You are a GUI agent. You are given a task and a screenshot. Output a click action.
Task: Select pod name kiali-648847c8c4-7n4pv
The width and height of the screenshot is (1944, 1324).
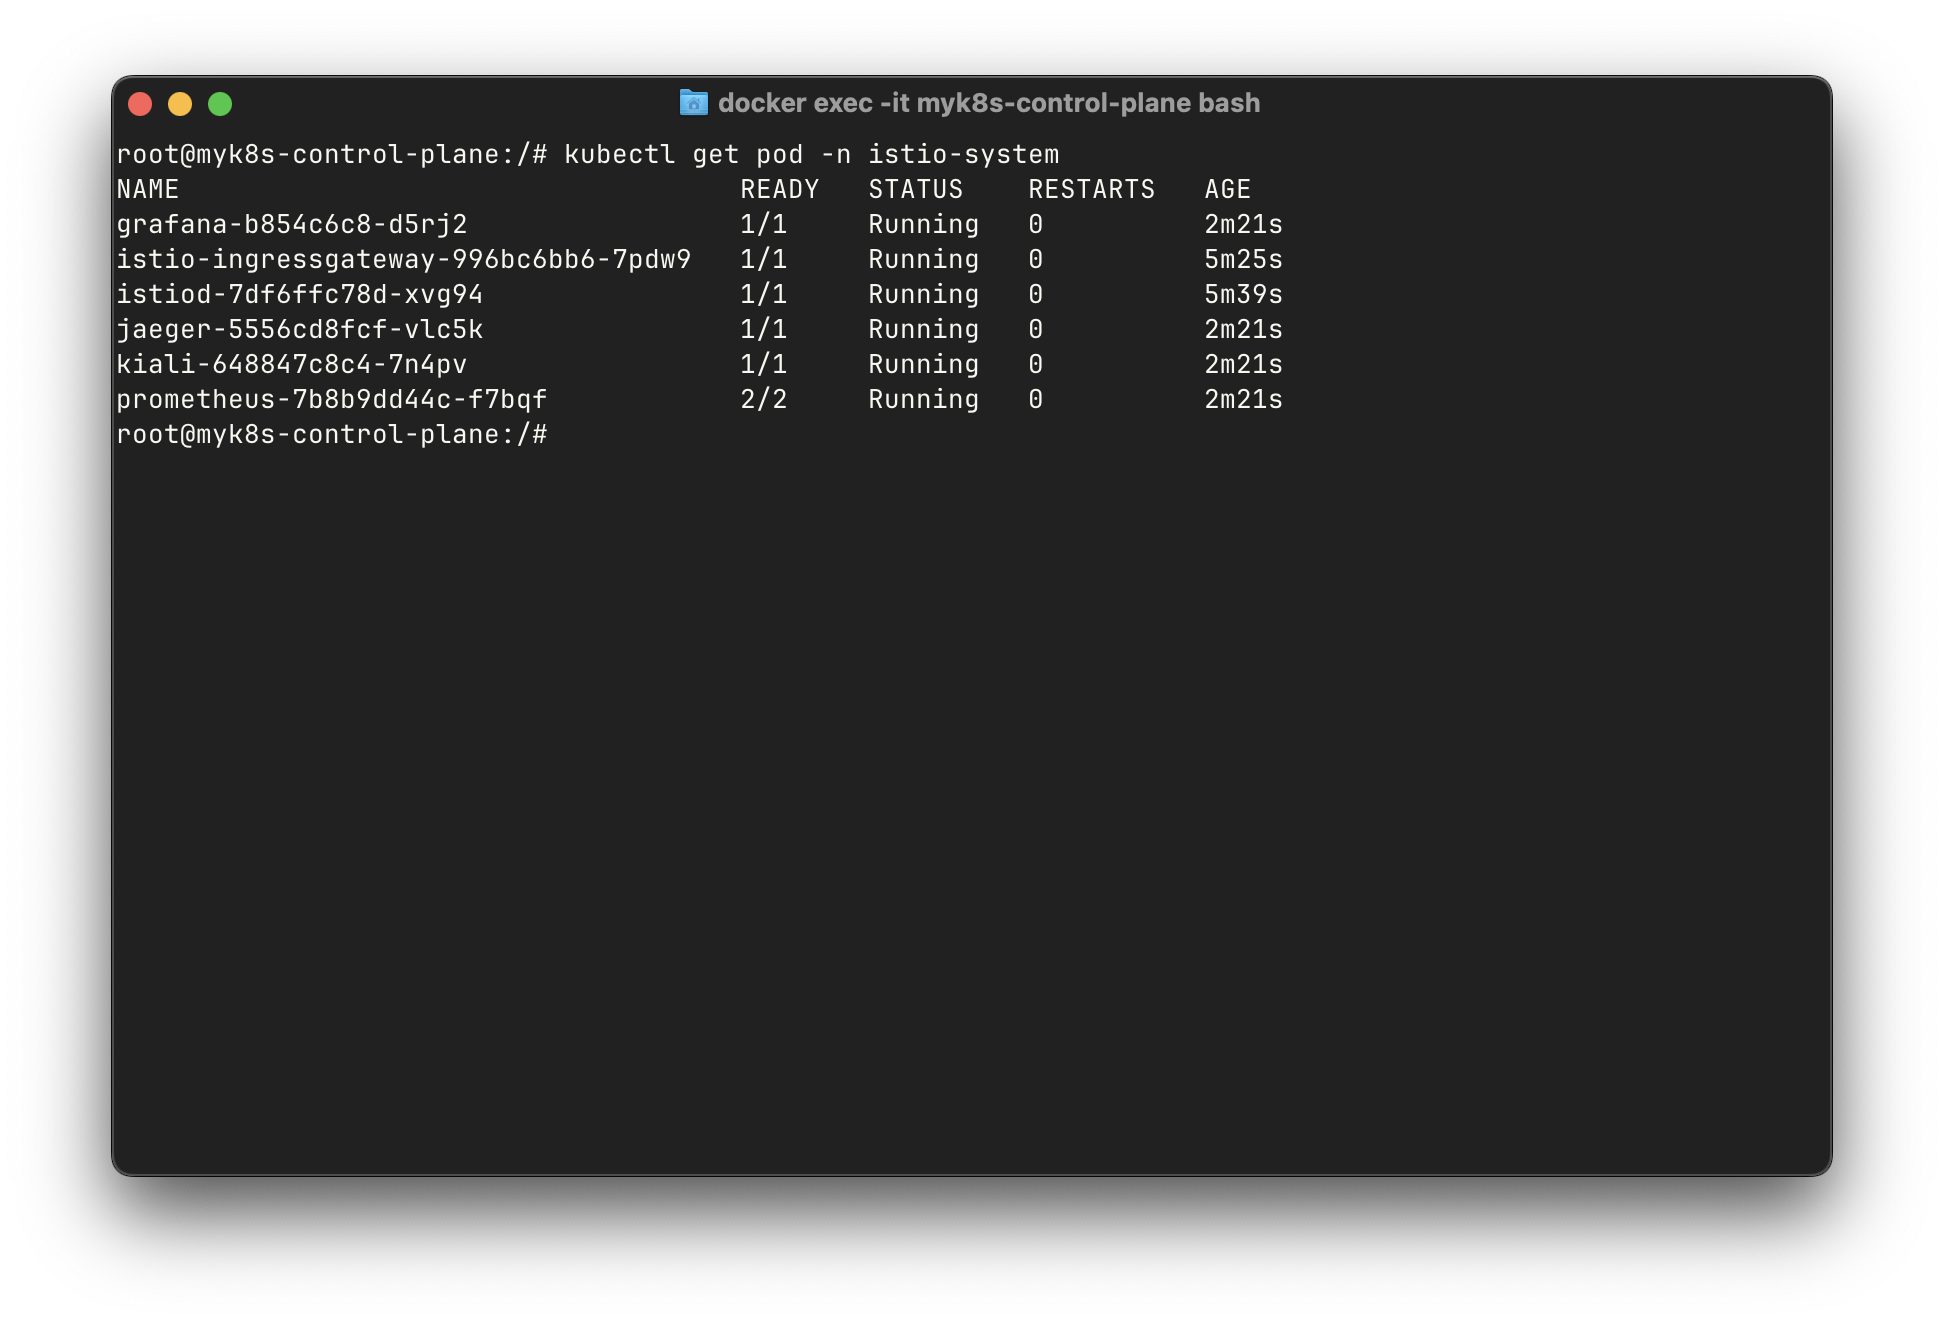292,365
